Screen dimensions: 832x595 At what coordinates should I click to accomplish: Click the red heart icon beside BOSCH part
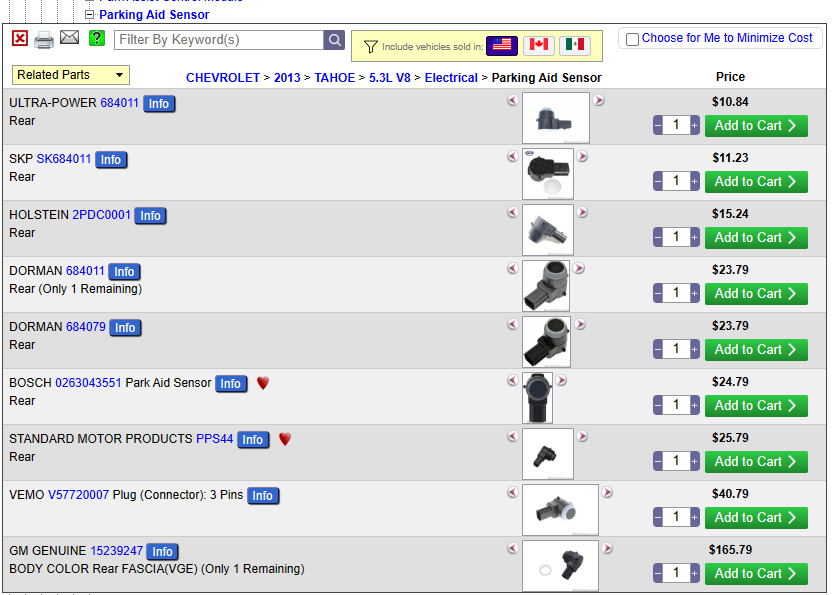(263, 383)
